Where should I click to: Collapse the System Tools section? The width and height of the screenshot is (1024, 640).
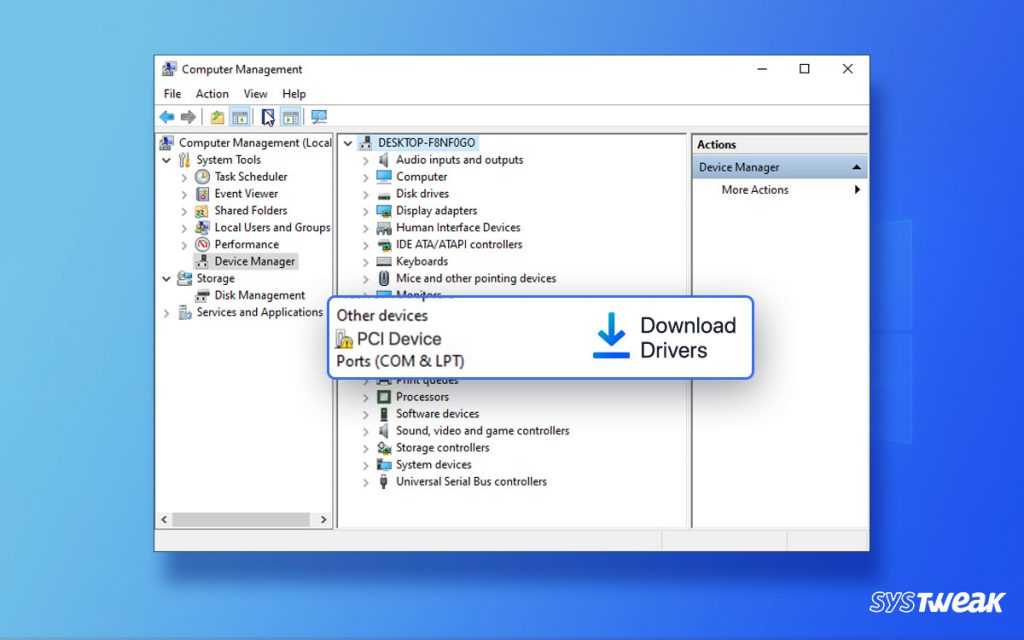click(x=166, y=159)
